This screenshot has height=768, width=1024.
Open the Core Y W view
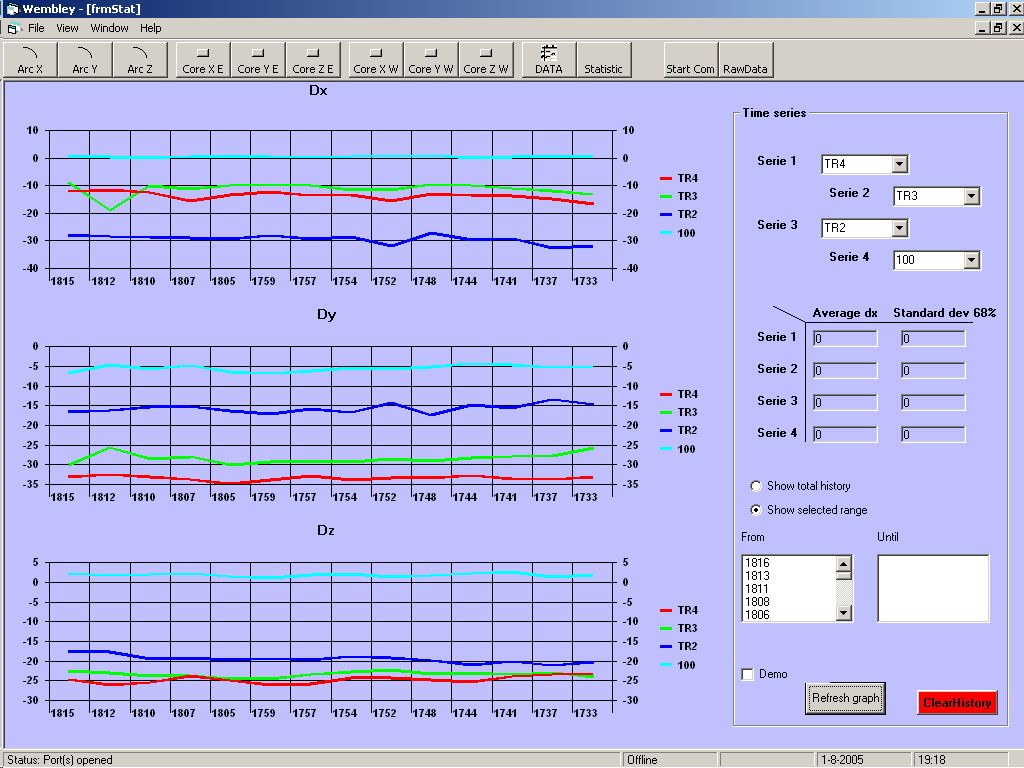(431, 60)
